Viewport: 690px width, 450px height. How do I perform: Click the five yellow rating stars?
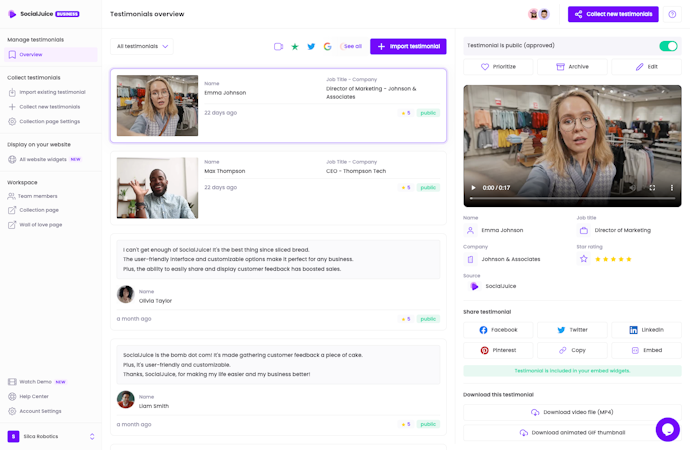(x=613, y=259)
